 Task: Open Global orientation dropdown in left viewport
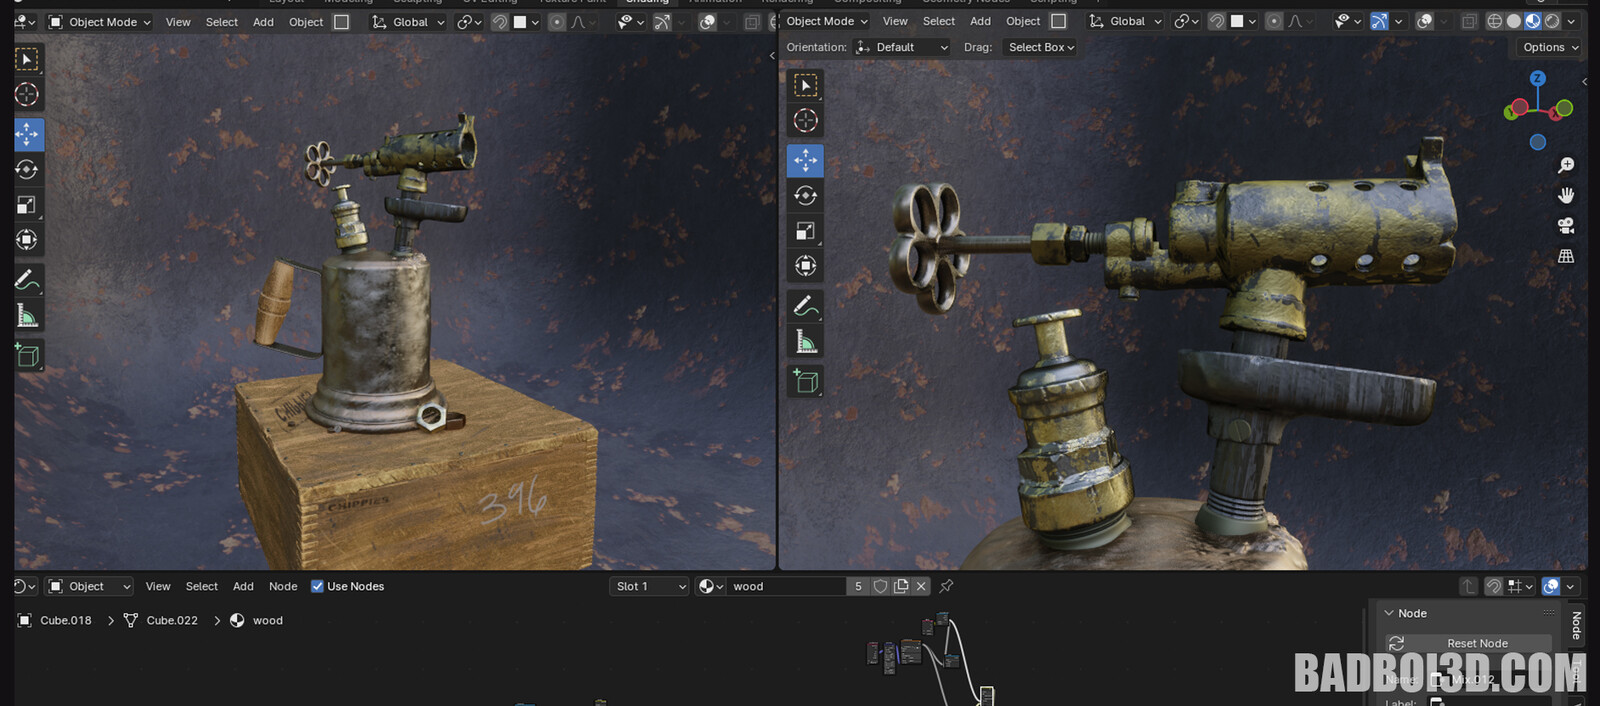click(408, 22)
